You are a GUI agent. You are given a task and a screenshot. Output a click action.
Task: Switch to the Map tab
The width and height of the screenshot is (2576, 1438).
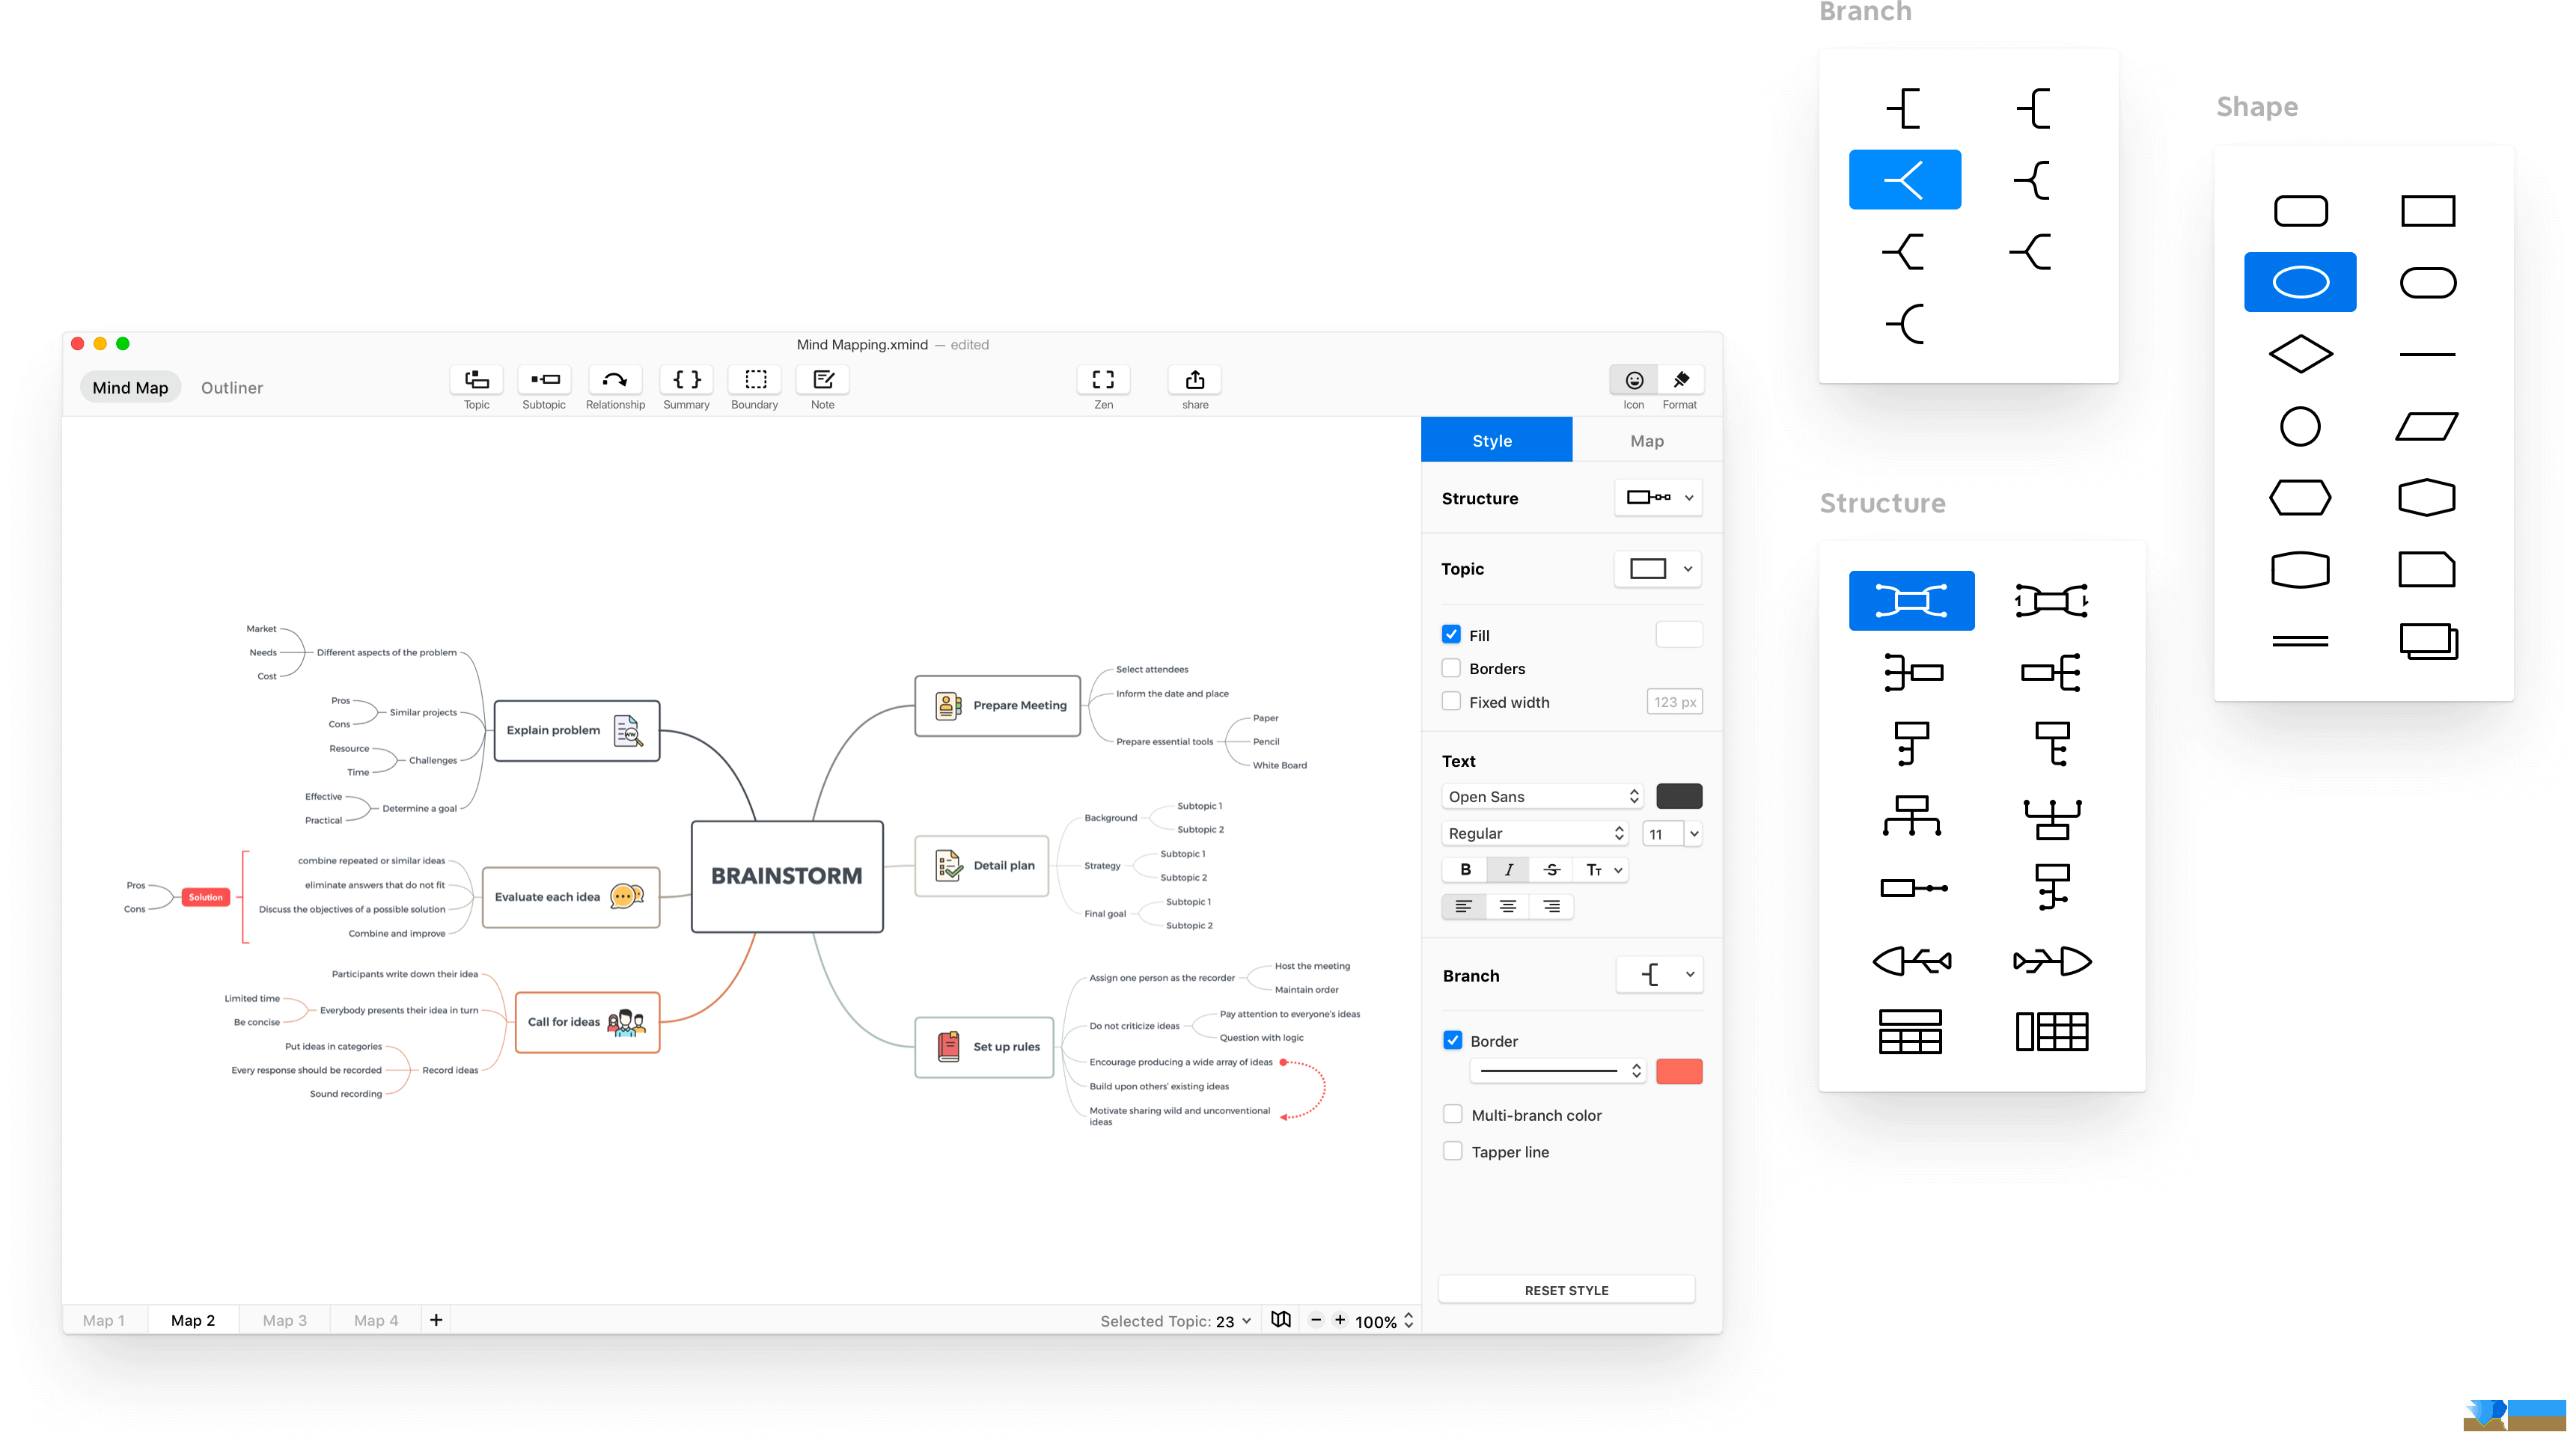pyautogui.click(x=1642, y=441)
